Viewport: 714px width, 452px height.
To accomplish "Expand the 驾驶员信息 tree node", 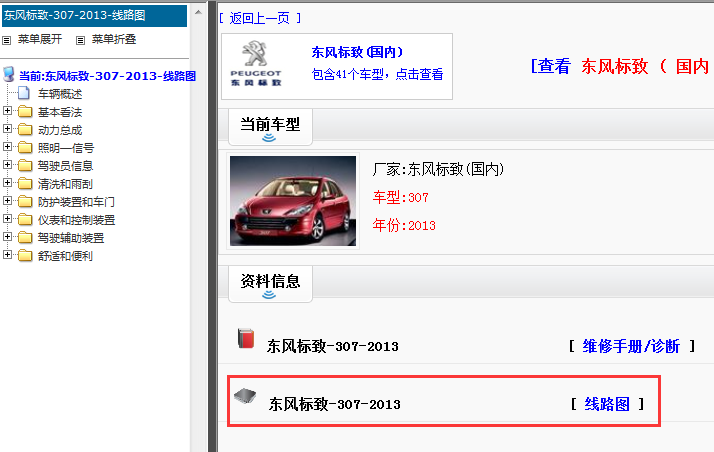I will click(7, 165).
